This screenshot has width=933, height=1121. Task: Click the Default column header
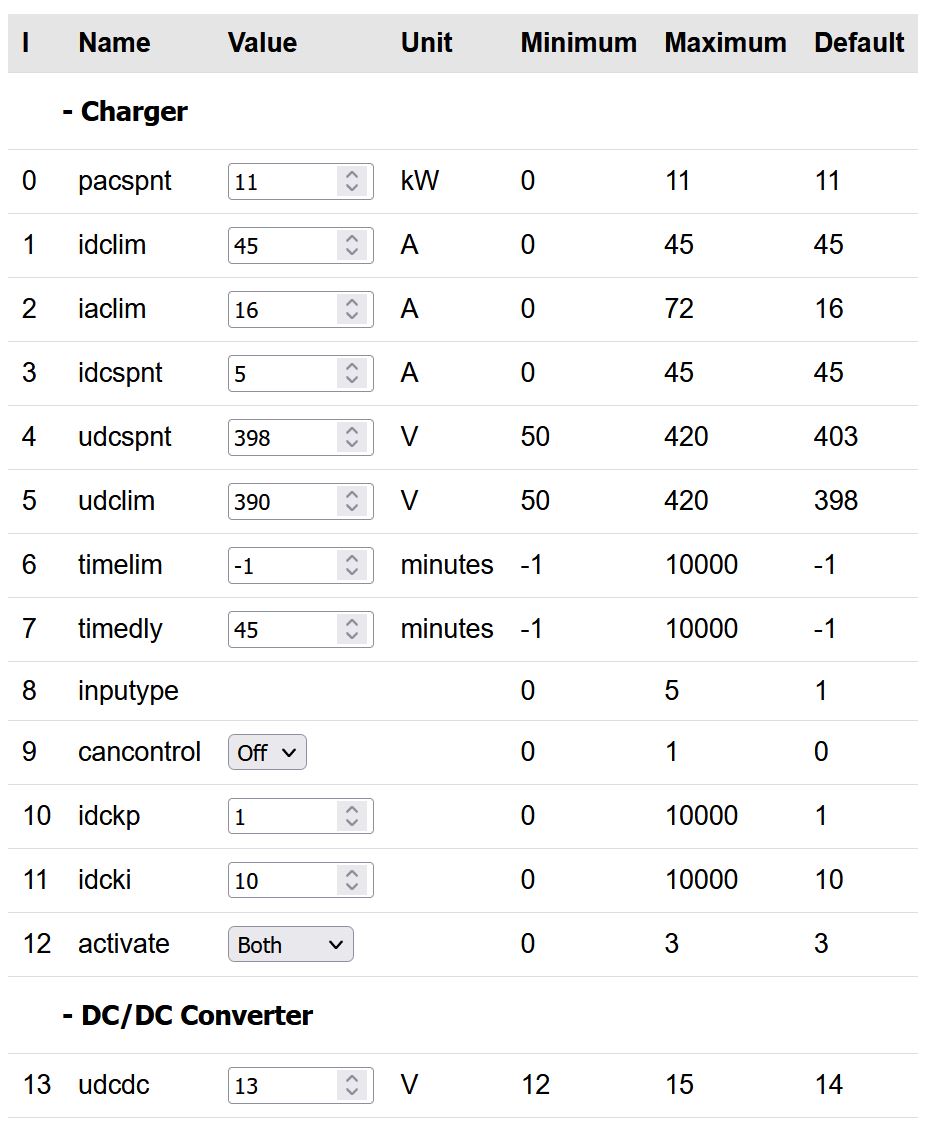coord(859,43)
